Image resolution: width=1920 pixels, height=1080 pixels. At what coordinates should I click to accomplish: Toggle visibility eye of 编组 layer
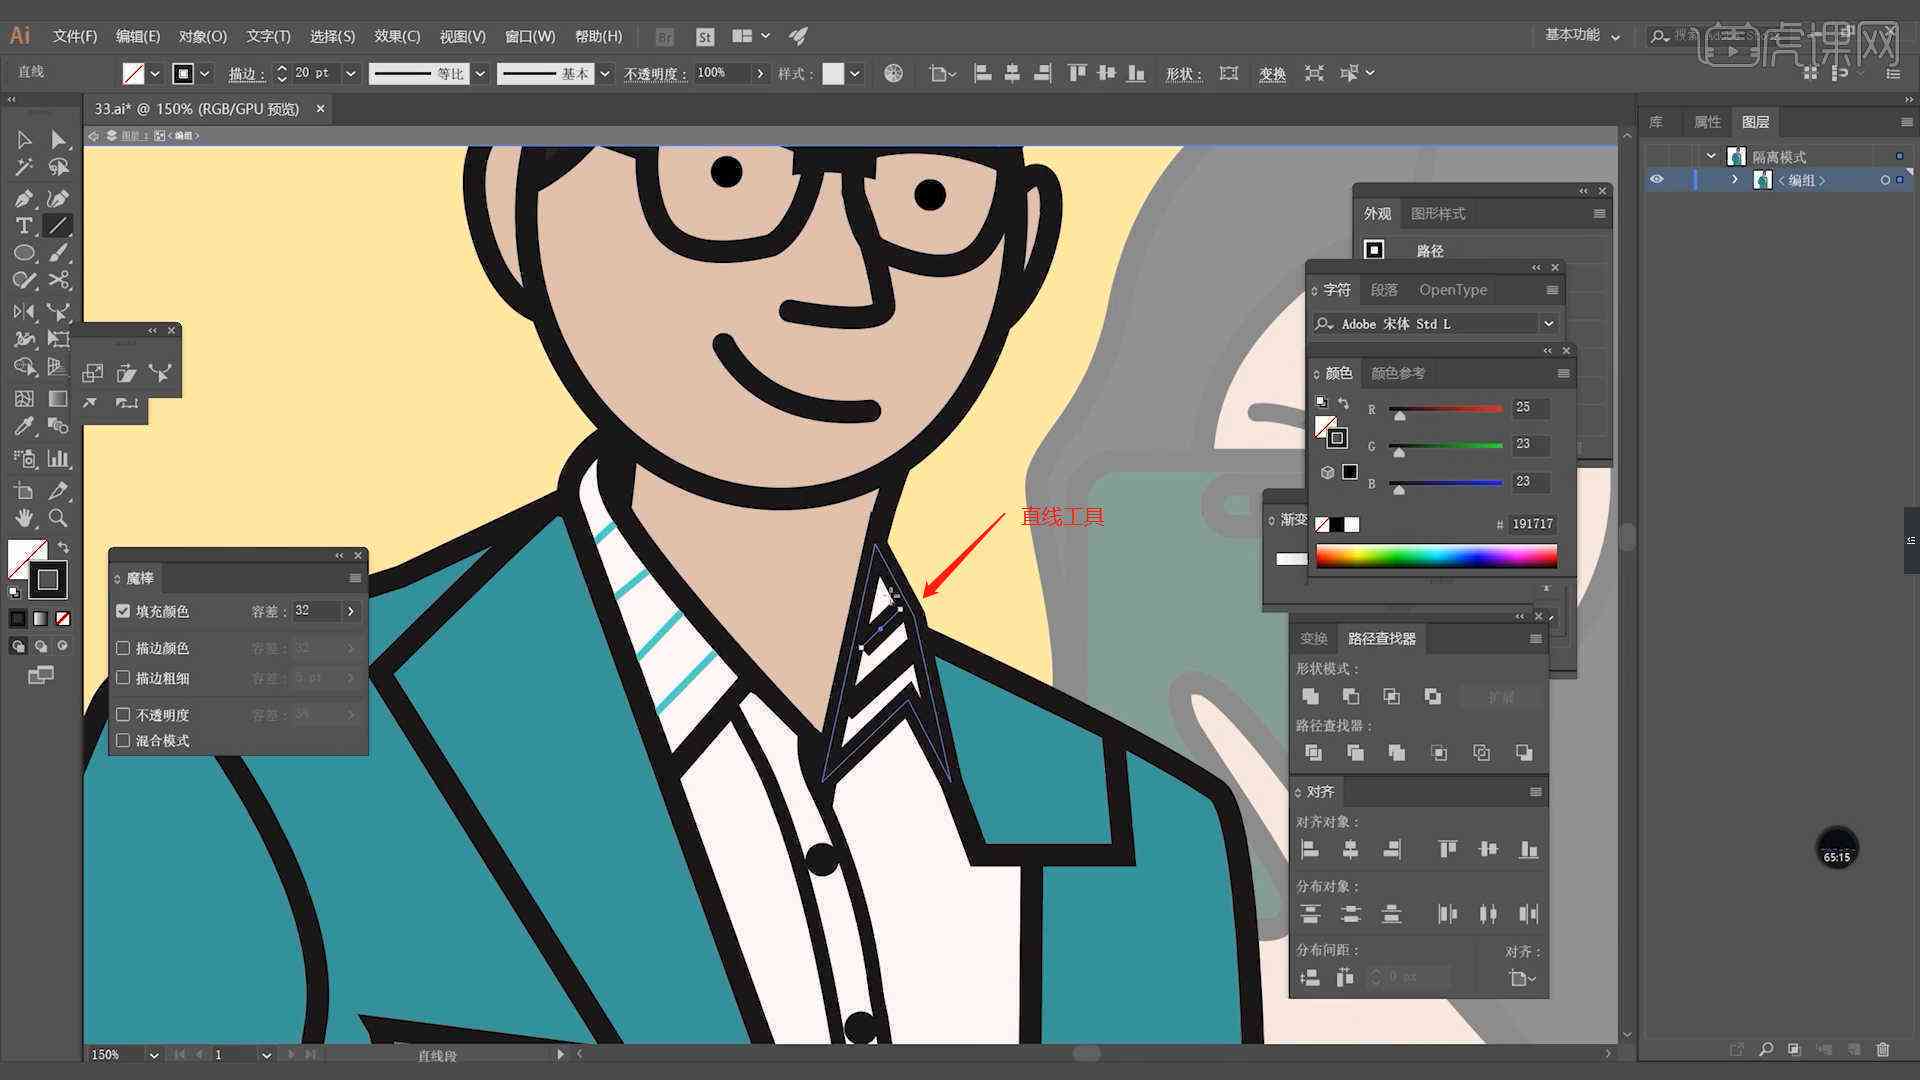click(x=1657, y=180)
